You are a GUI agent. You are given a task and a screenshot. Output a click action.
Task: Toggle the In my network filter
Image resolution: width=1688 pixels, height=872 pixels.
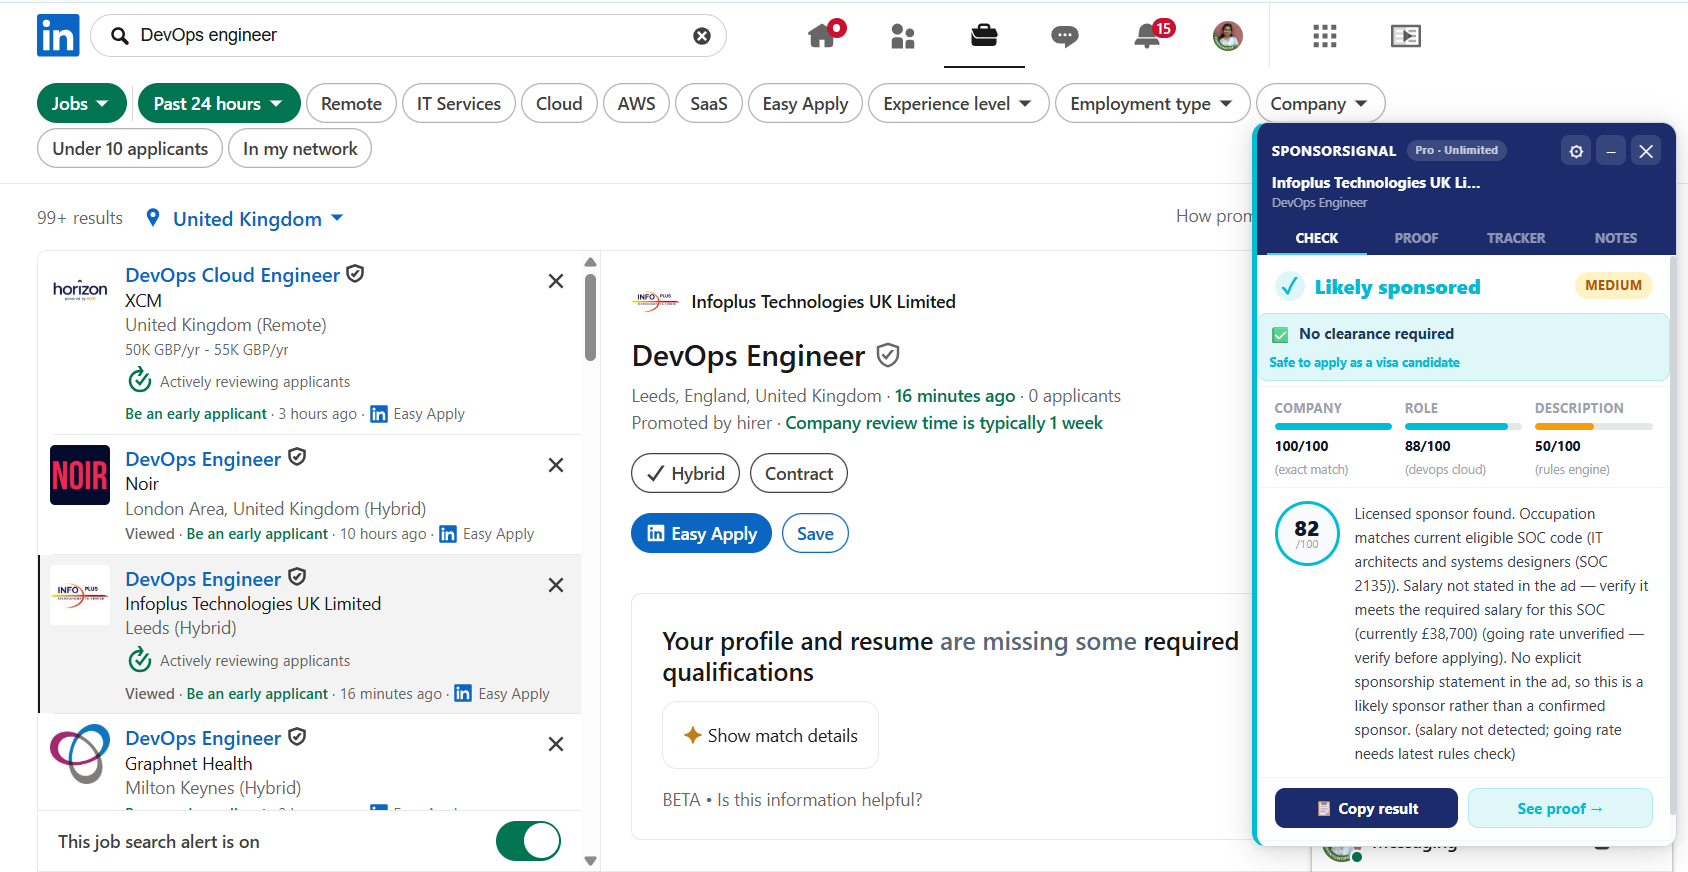(x=300, y=148)
